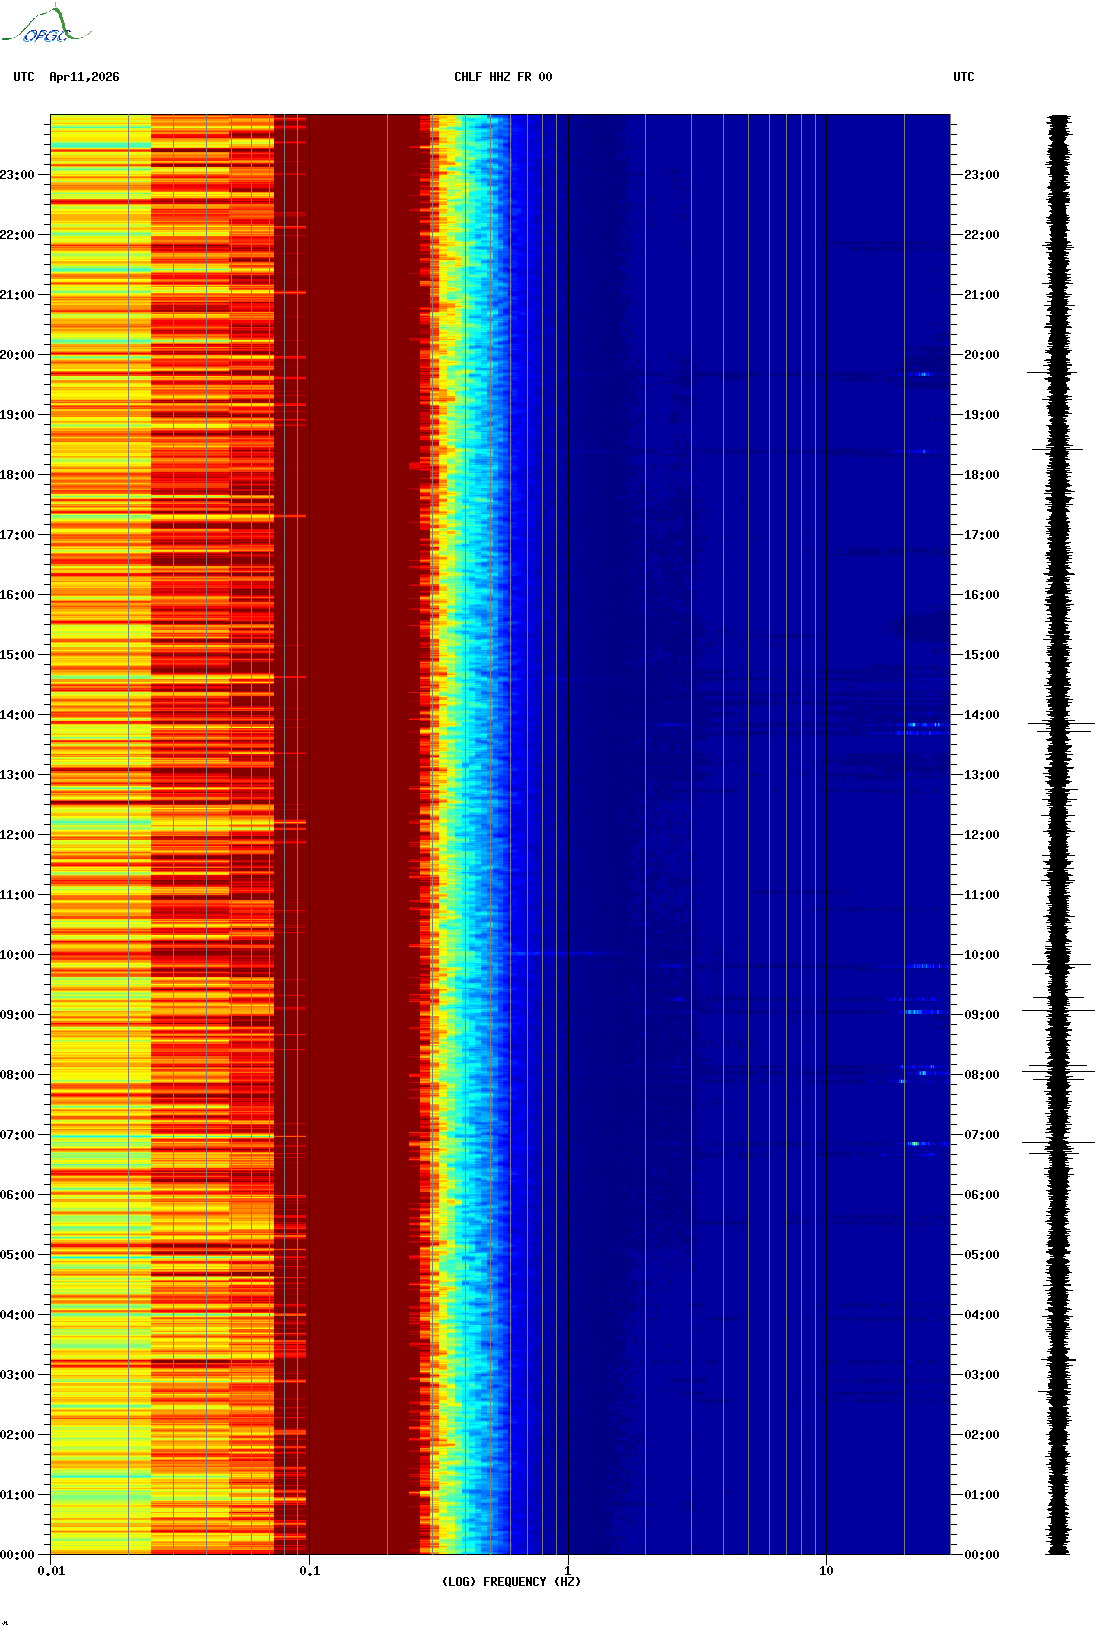Click the Apr11,2026 date label
Image resolution: width=1102 pixels, height=1634 pixels.
[x=84, y=77]
